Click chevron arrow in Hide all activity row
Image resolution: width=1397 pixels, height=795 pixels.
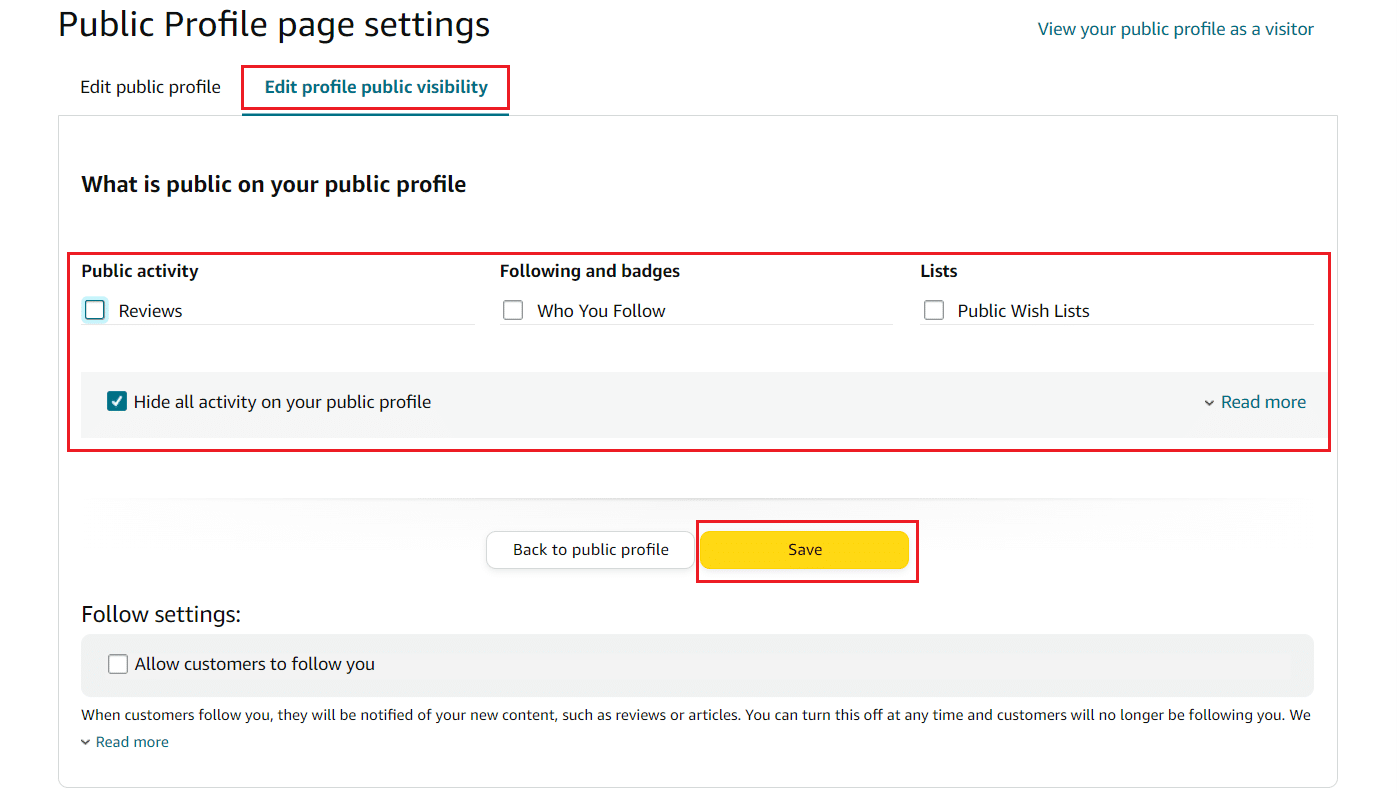[x=1210, y=403]
